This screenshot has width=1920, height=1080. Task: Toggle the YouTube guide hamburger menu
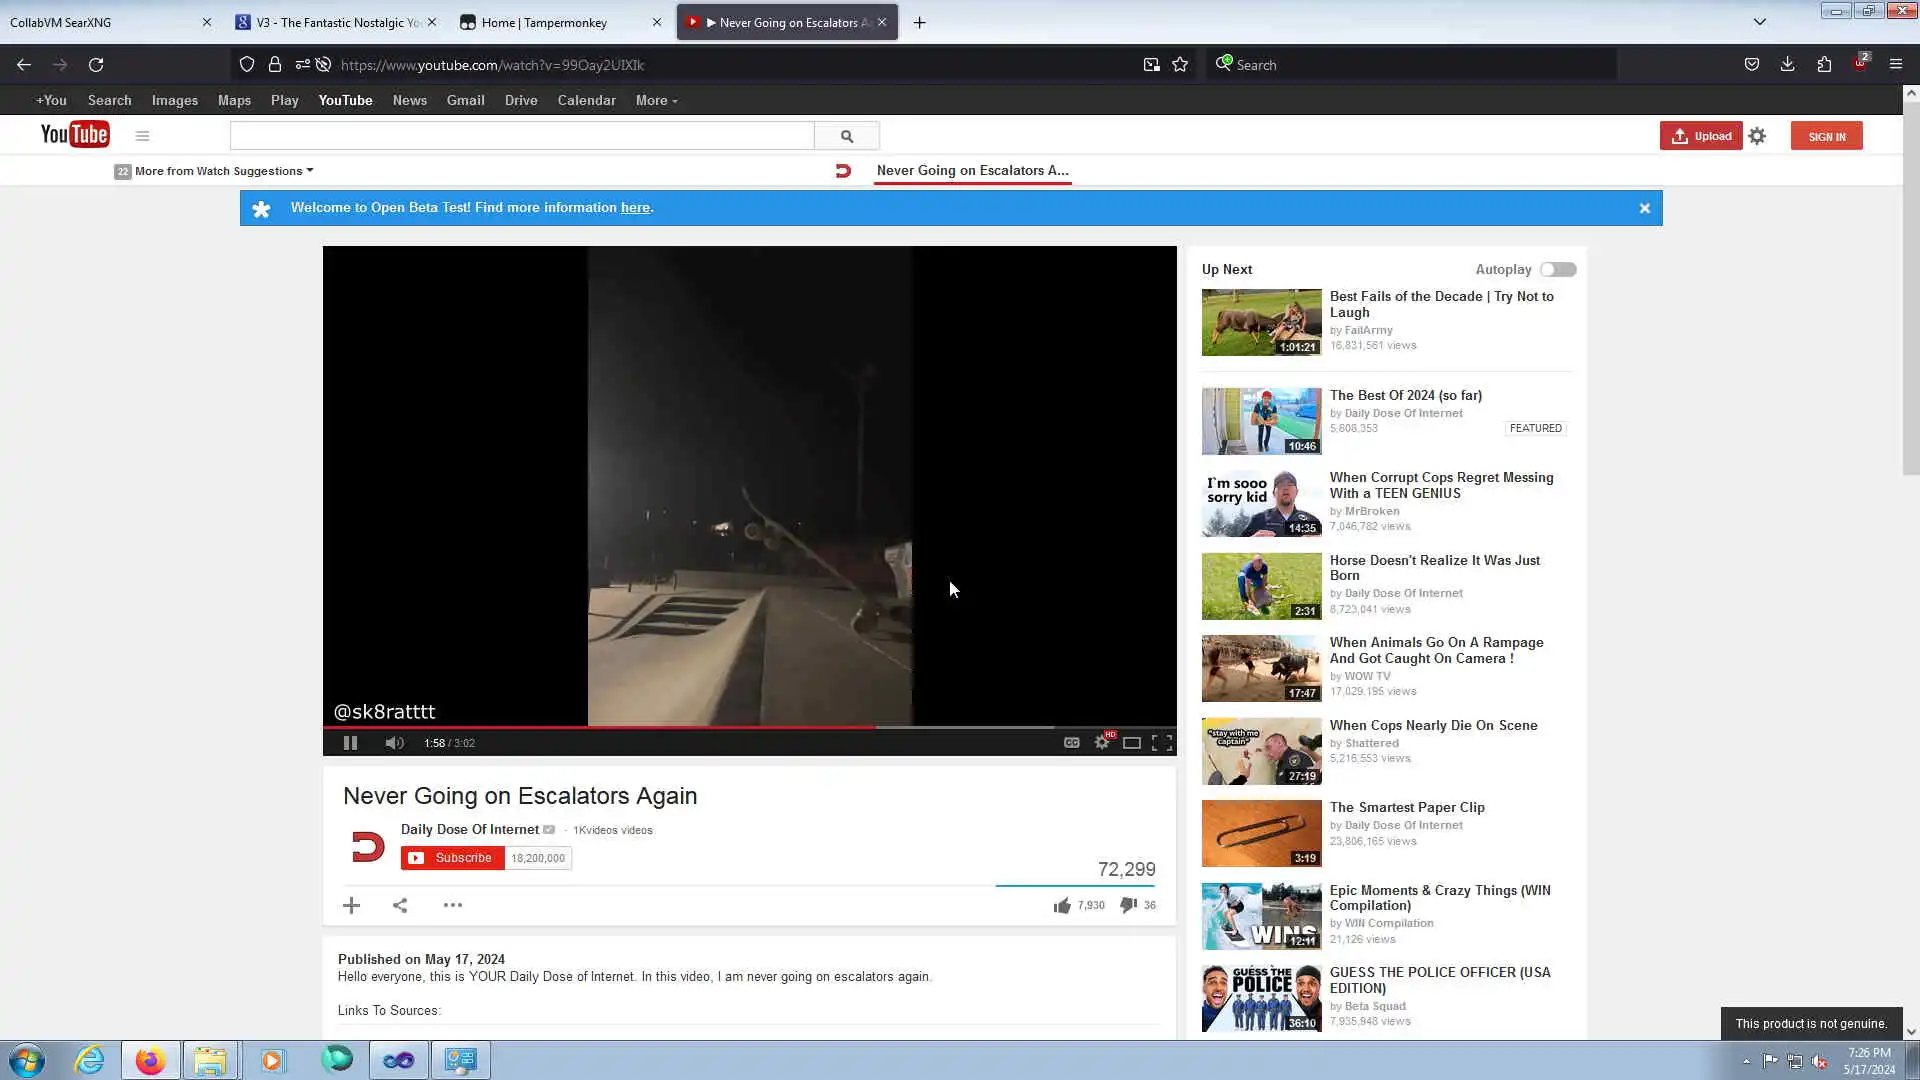pos(142,136)
